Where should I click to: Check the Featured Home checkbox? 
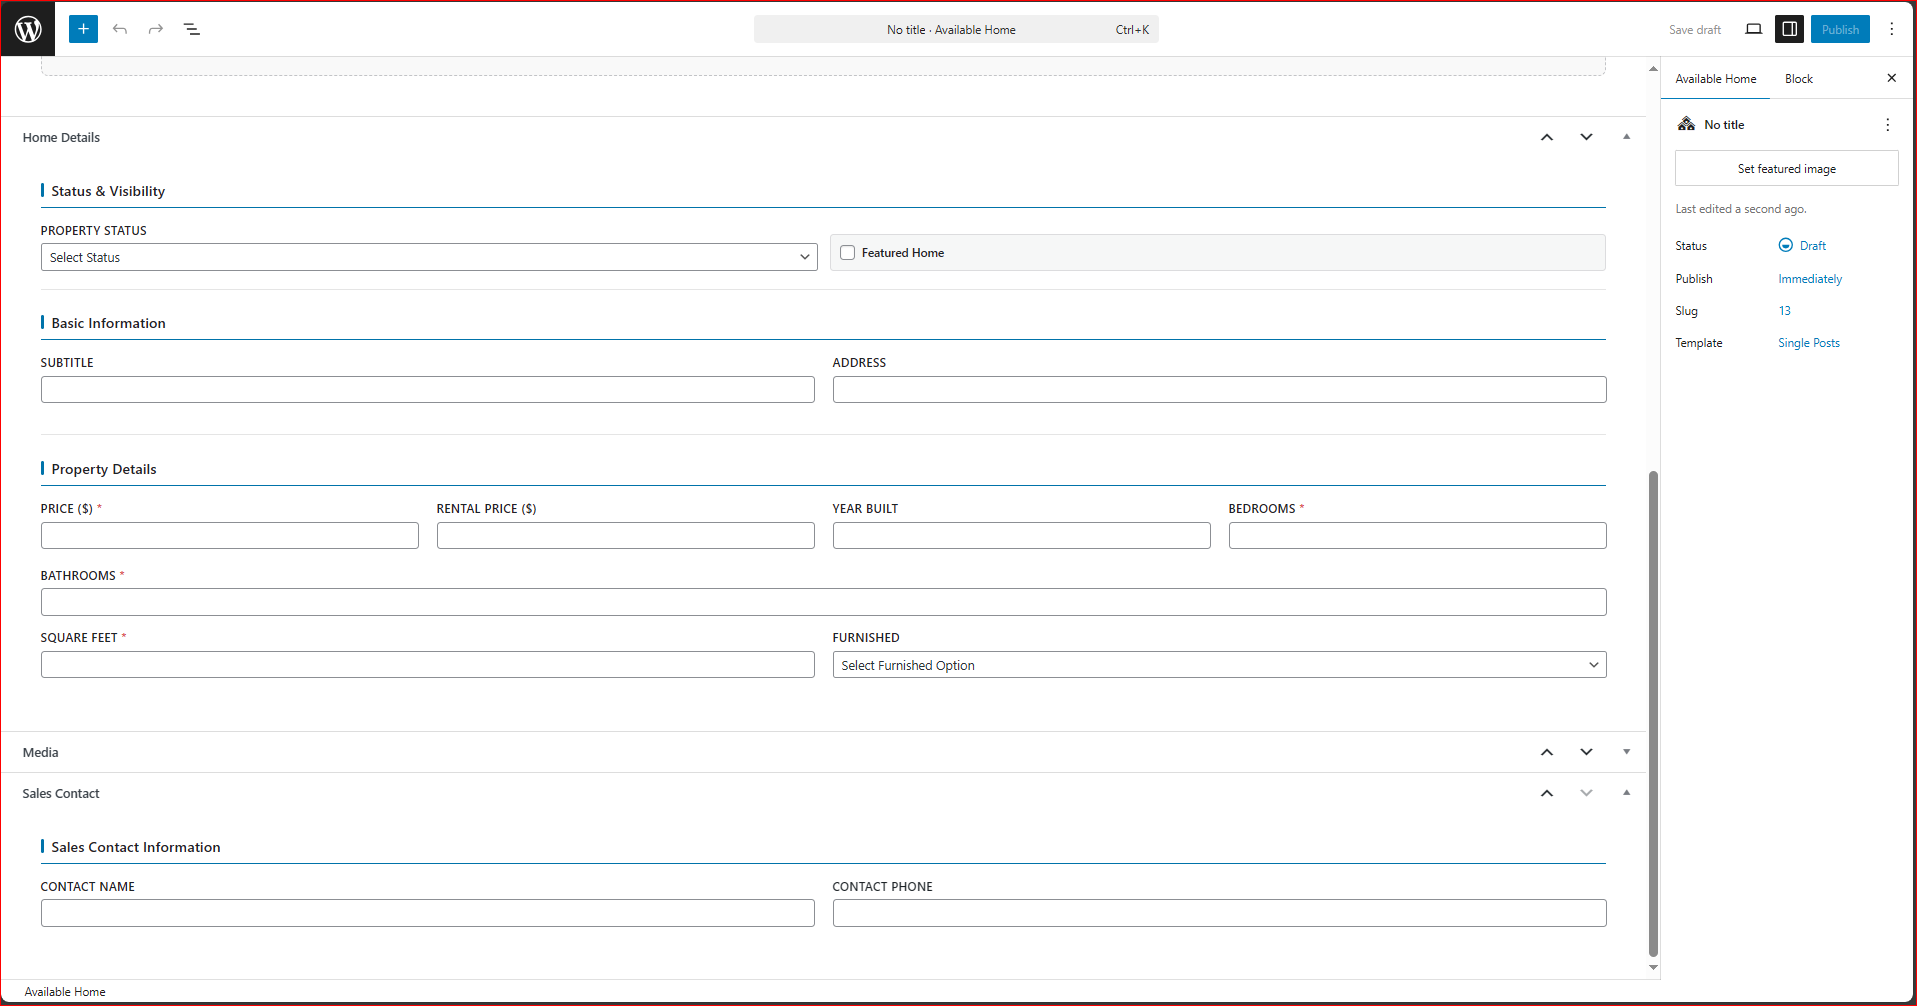pos(847,253)
